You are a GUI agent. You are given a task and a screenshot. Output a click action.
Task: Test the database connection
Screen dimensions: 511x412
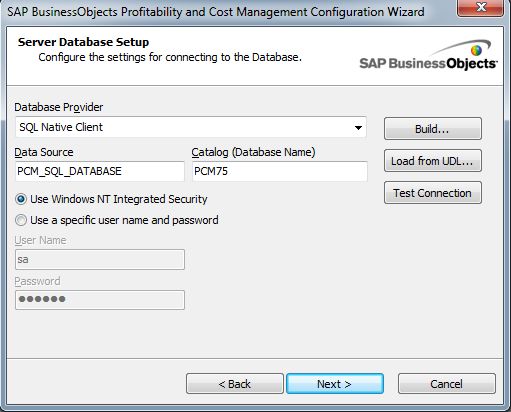click(x=433, y=193)
